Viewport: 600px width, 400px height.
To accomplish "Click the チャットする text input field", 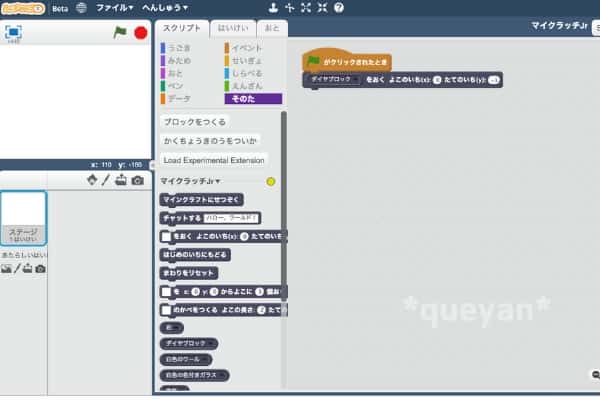I will tap(231, 218).
